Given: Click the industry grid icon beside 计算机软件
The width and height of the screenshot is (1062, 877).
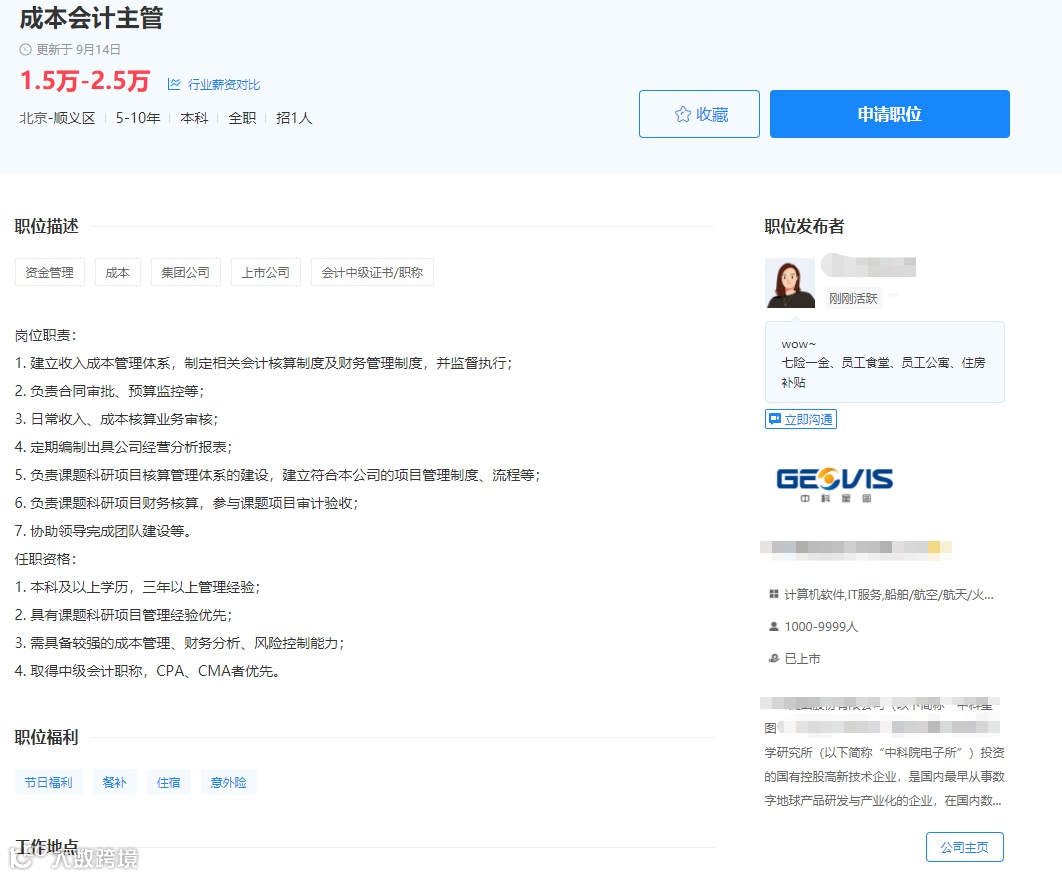Looking at the screenshot, I should [x=773, y=594].
